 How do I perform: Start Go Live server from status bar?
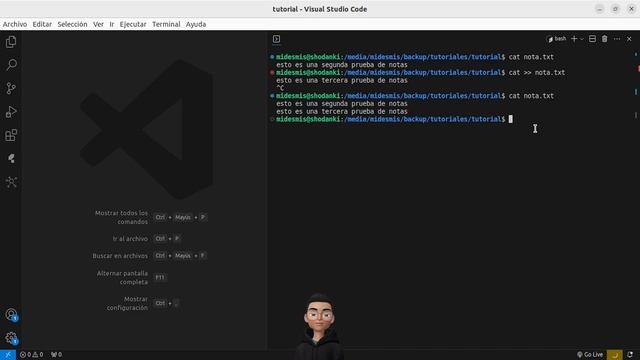click(590, 355)
